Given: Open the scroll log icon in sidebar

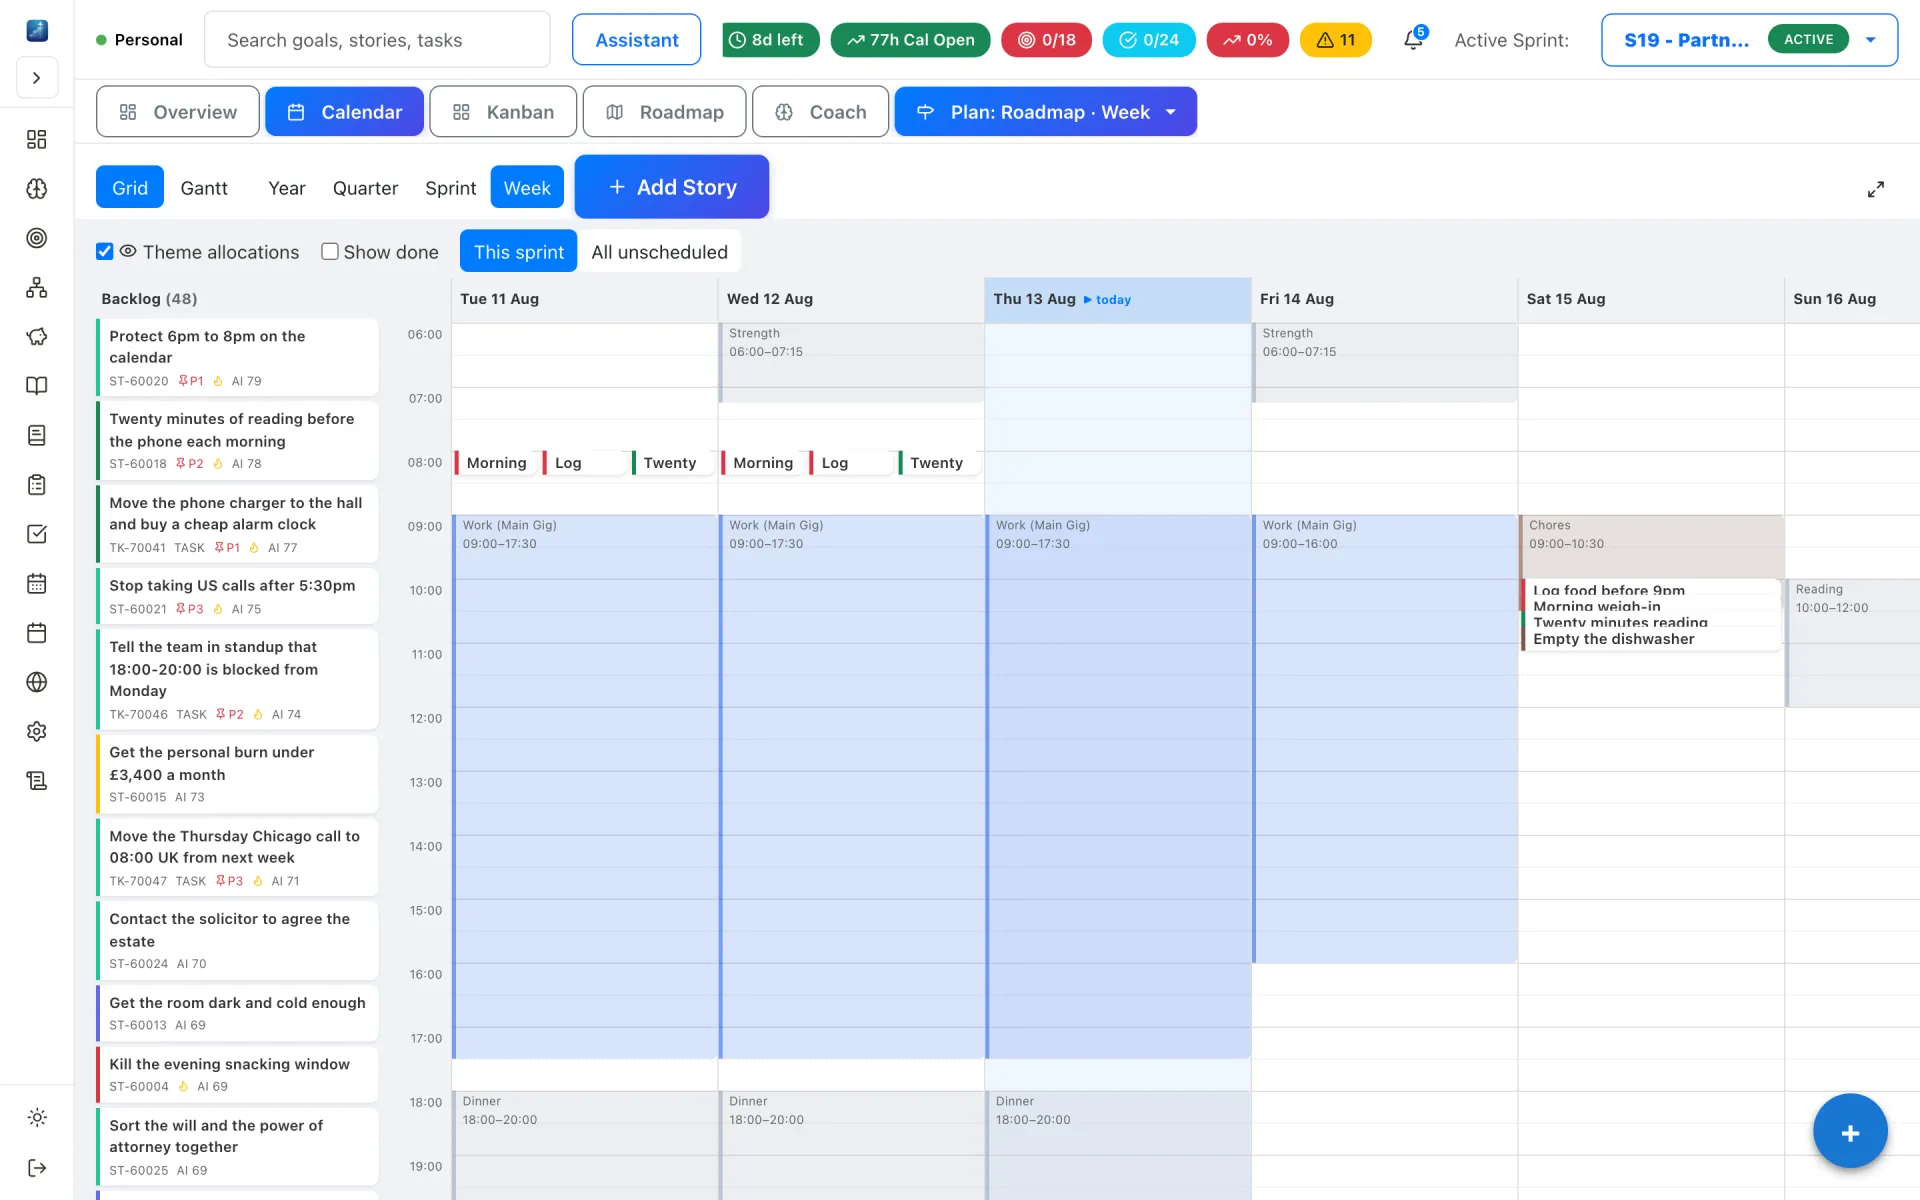Looking at the screenshot, I should 37,781.
